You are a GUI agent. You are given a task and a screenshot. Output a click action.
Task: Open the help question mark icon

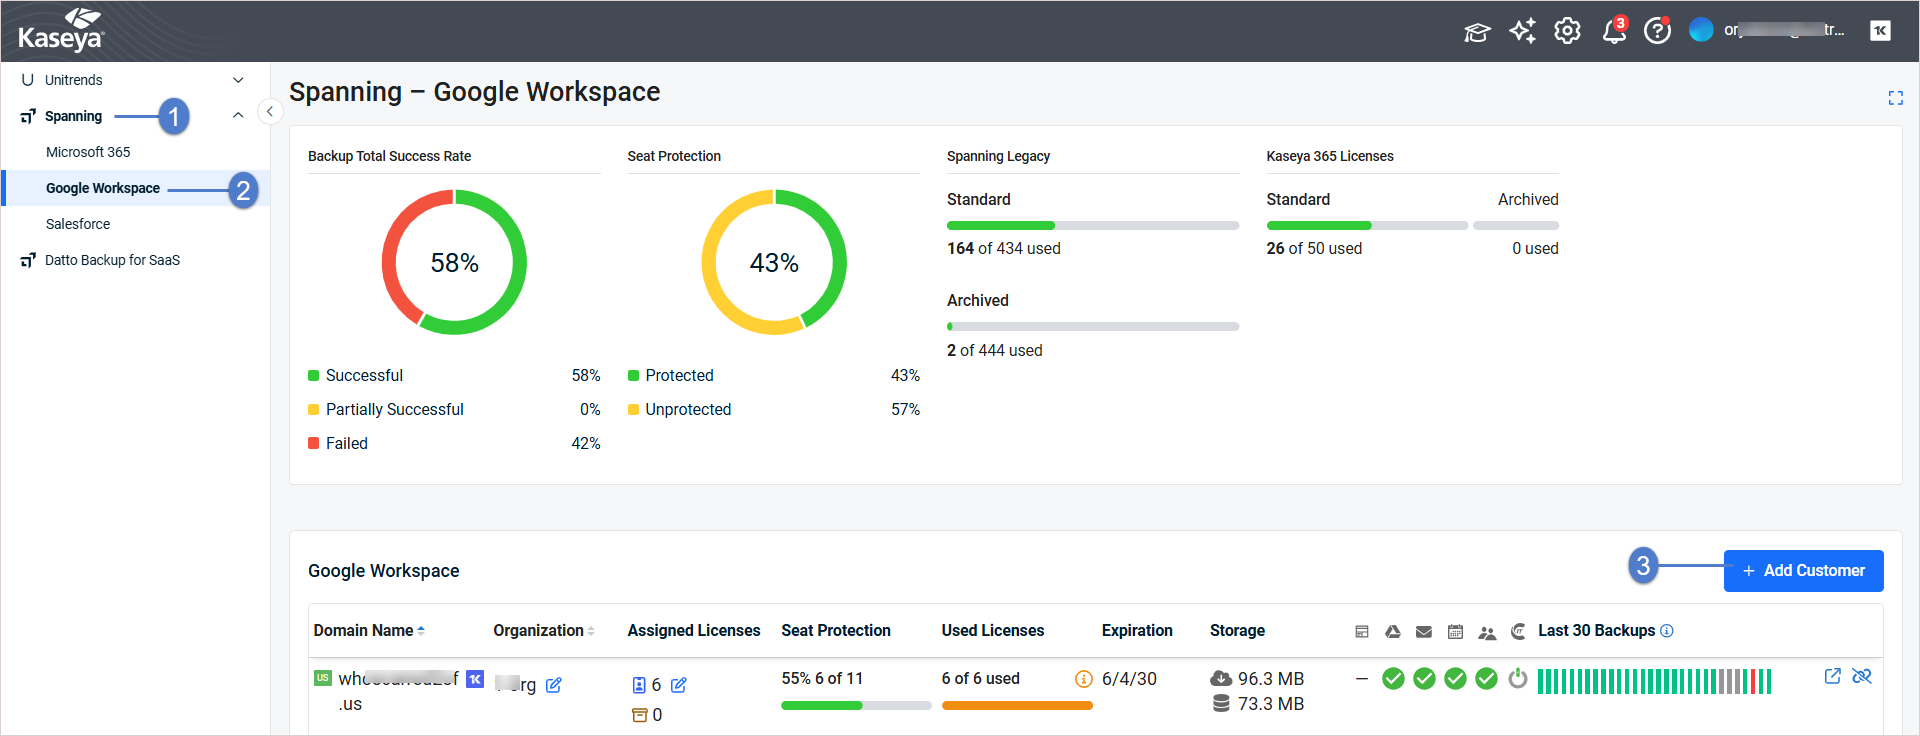[1657, 31]
